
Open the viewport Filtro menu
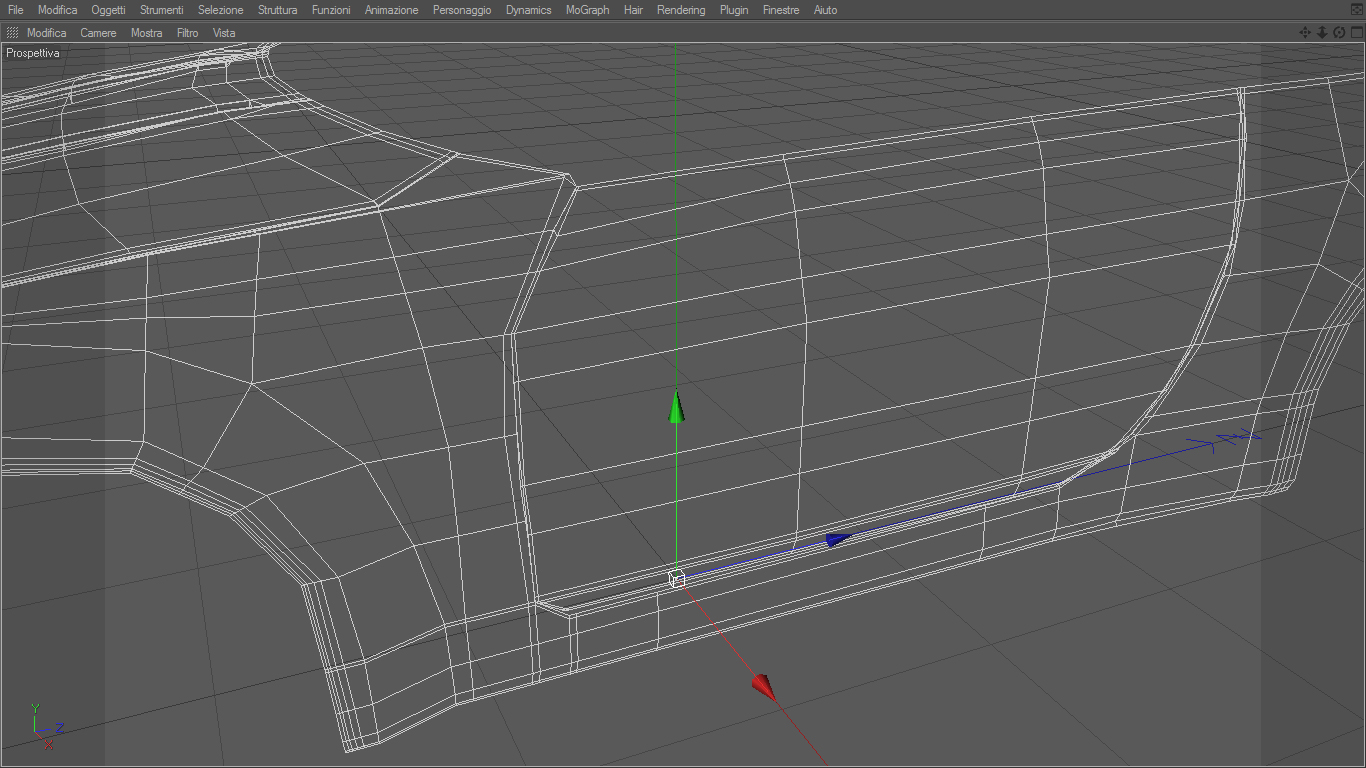[188, 33]
